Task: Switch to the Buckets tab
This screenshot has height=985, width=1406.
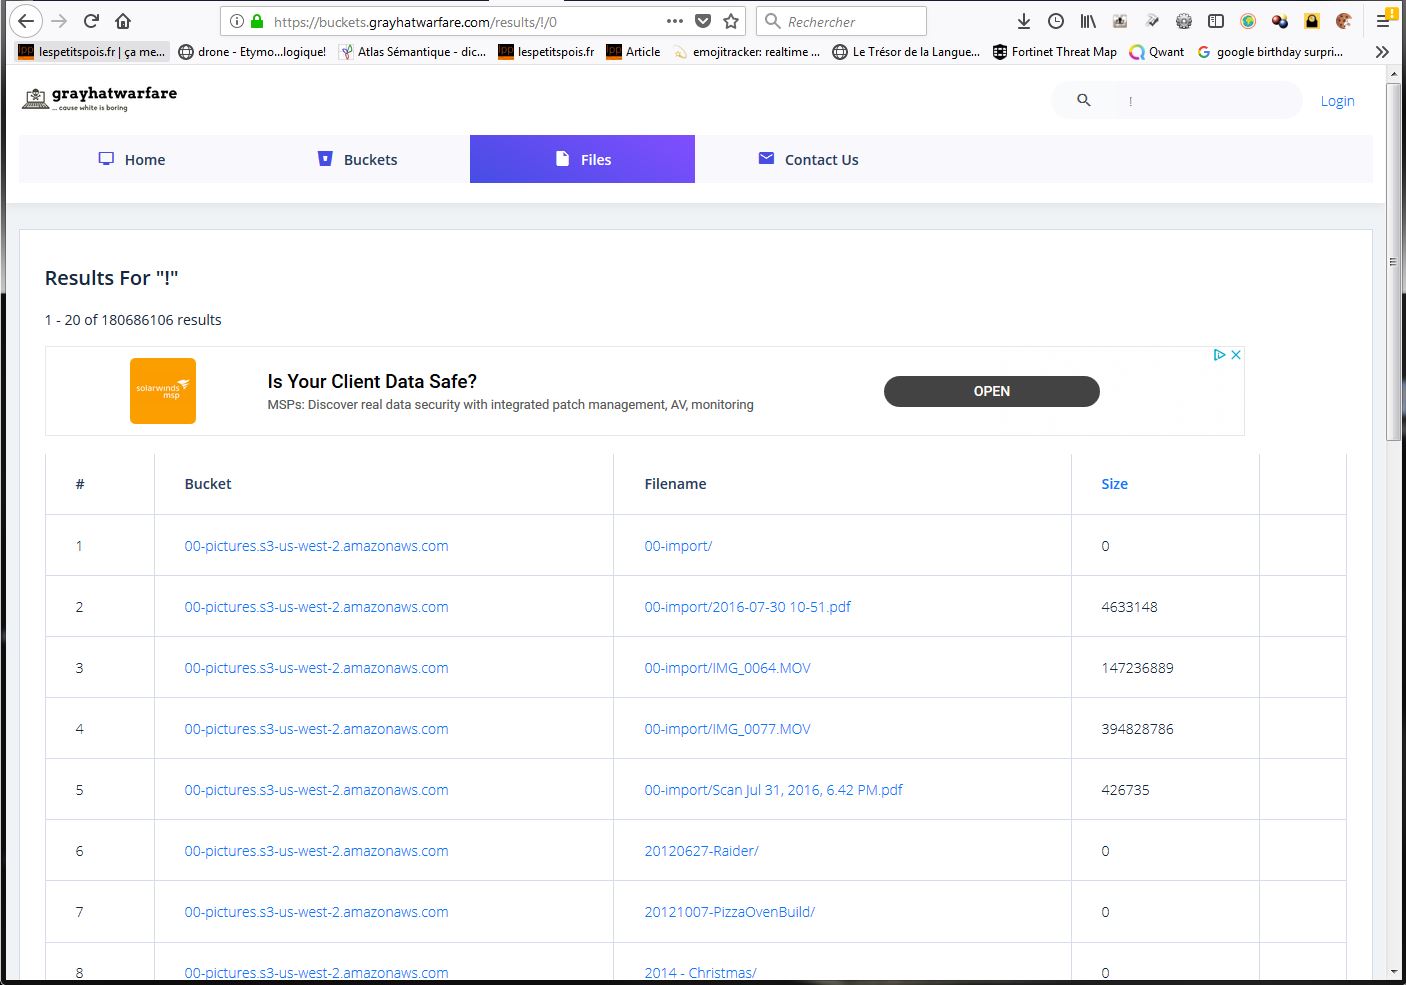Action: pyautogui.click(x=357, y=159)
